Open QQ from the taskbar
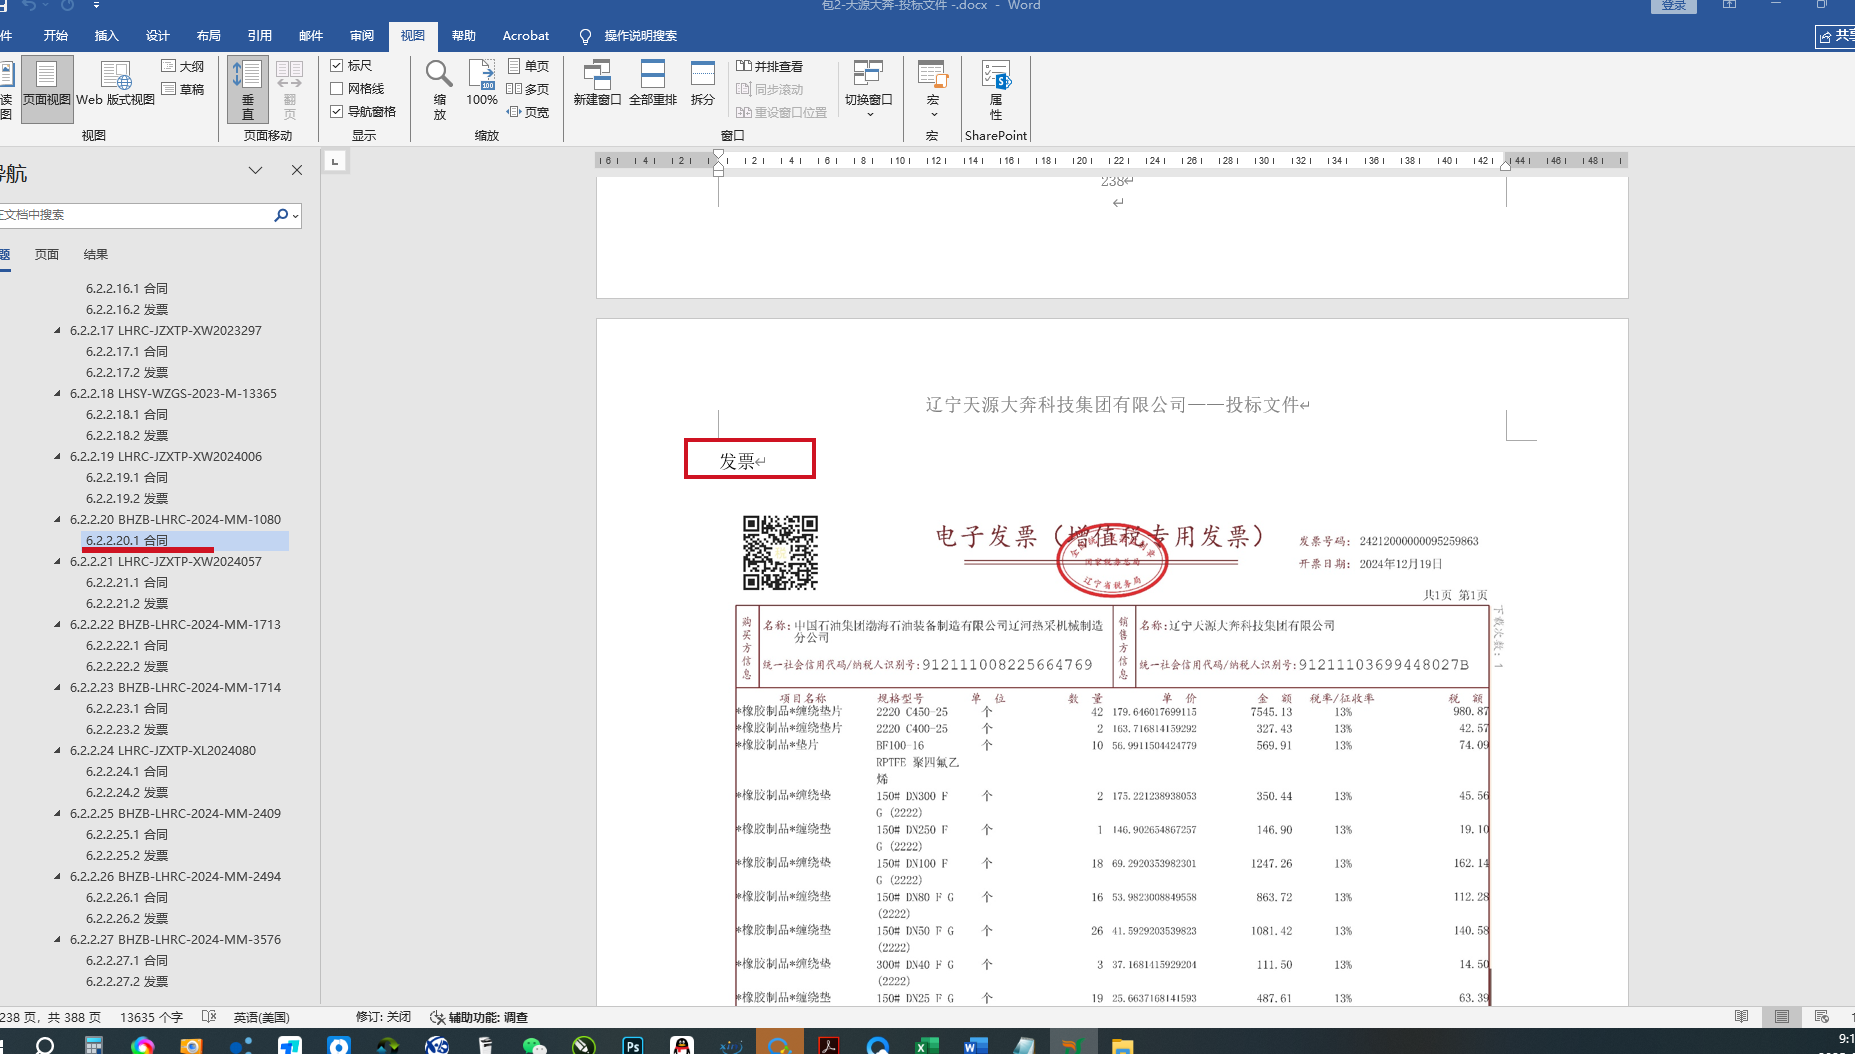Screen dimensions: 1855x1054 (x=682, y=1045)
